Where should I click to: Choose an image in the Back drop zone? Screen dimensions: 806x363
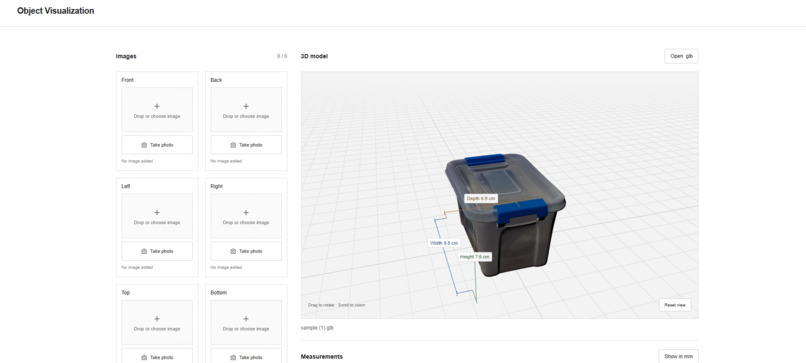click(246, 110)
